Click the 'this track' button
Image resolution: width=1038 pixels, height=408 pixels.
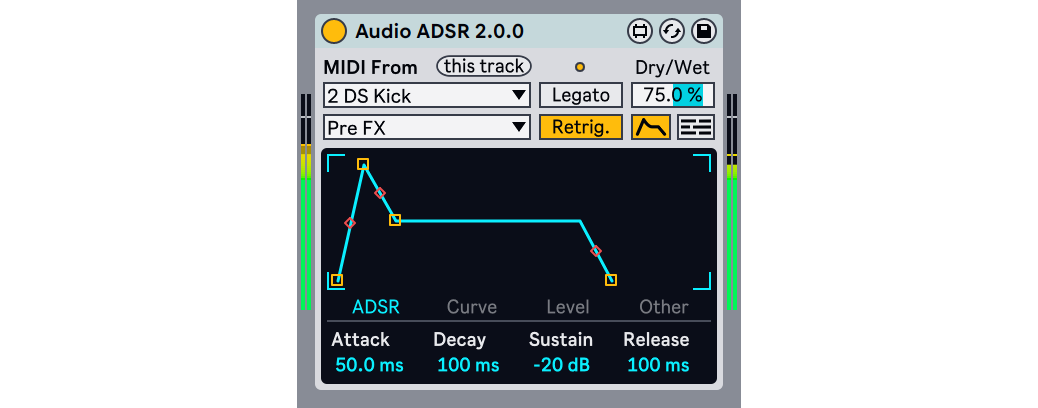(484, 67)
